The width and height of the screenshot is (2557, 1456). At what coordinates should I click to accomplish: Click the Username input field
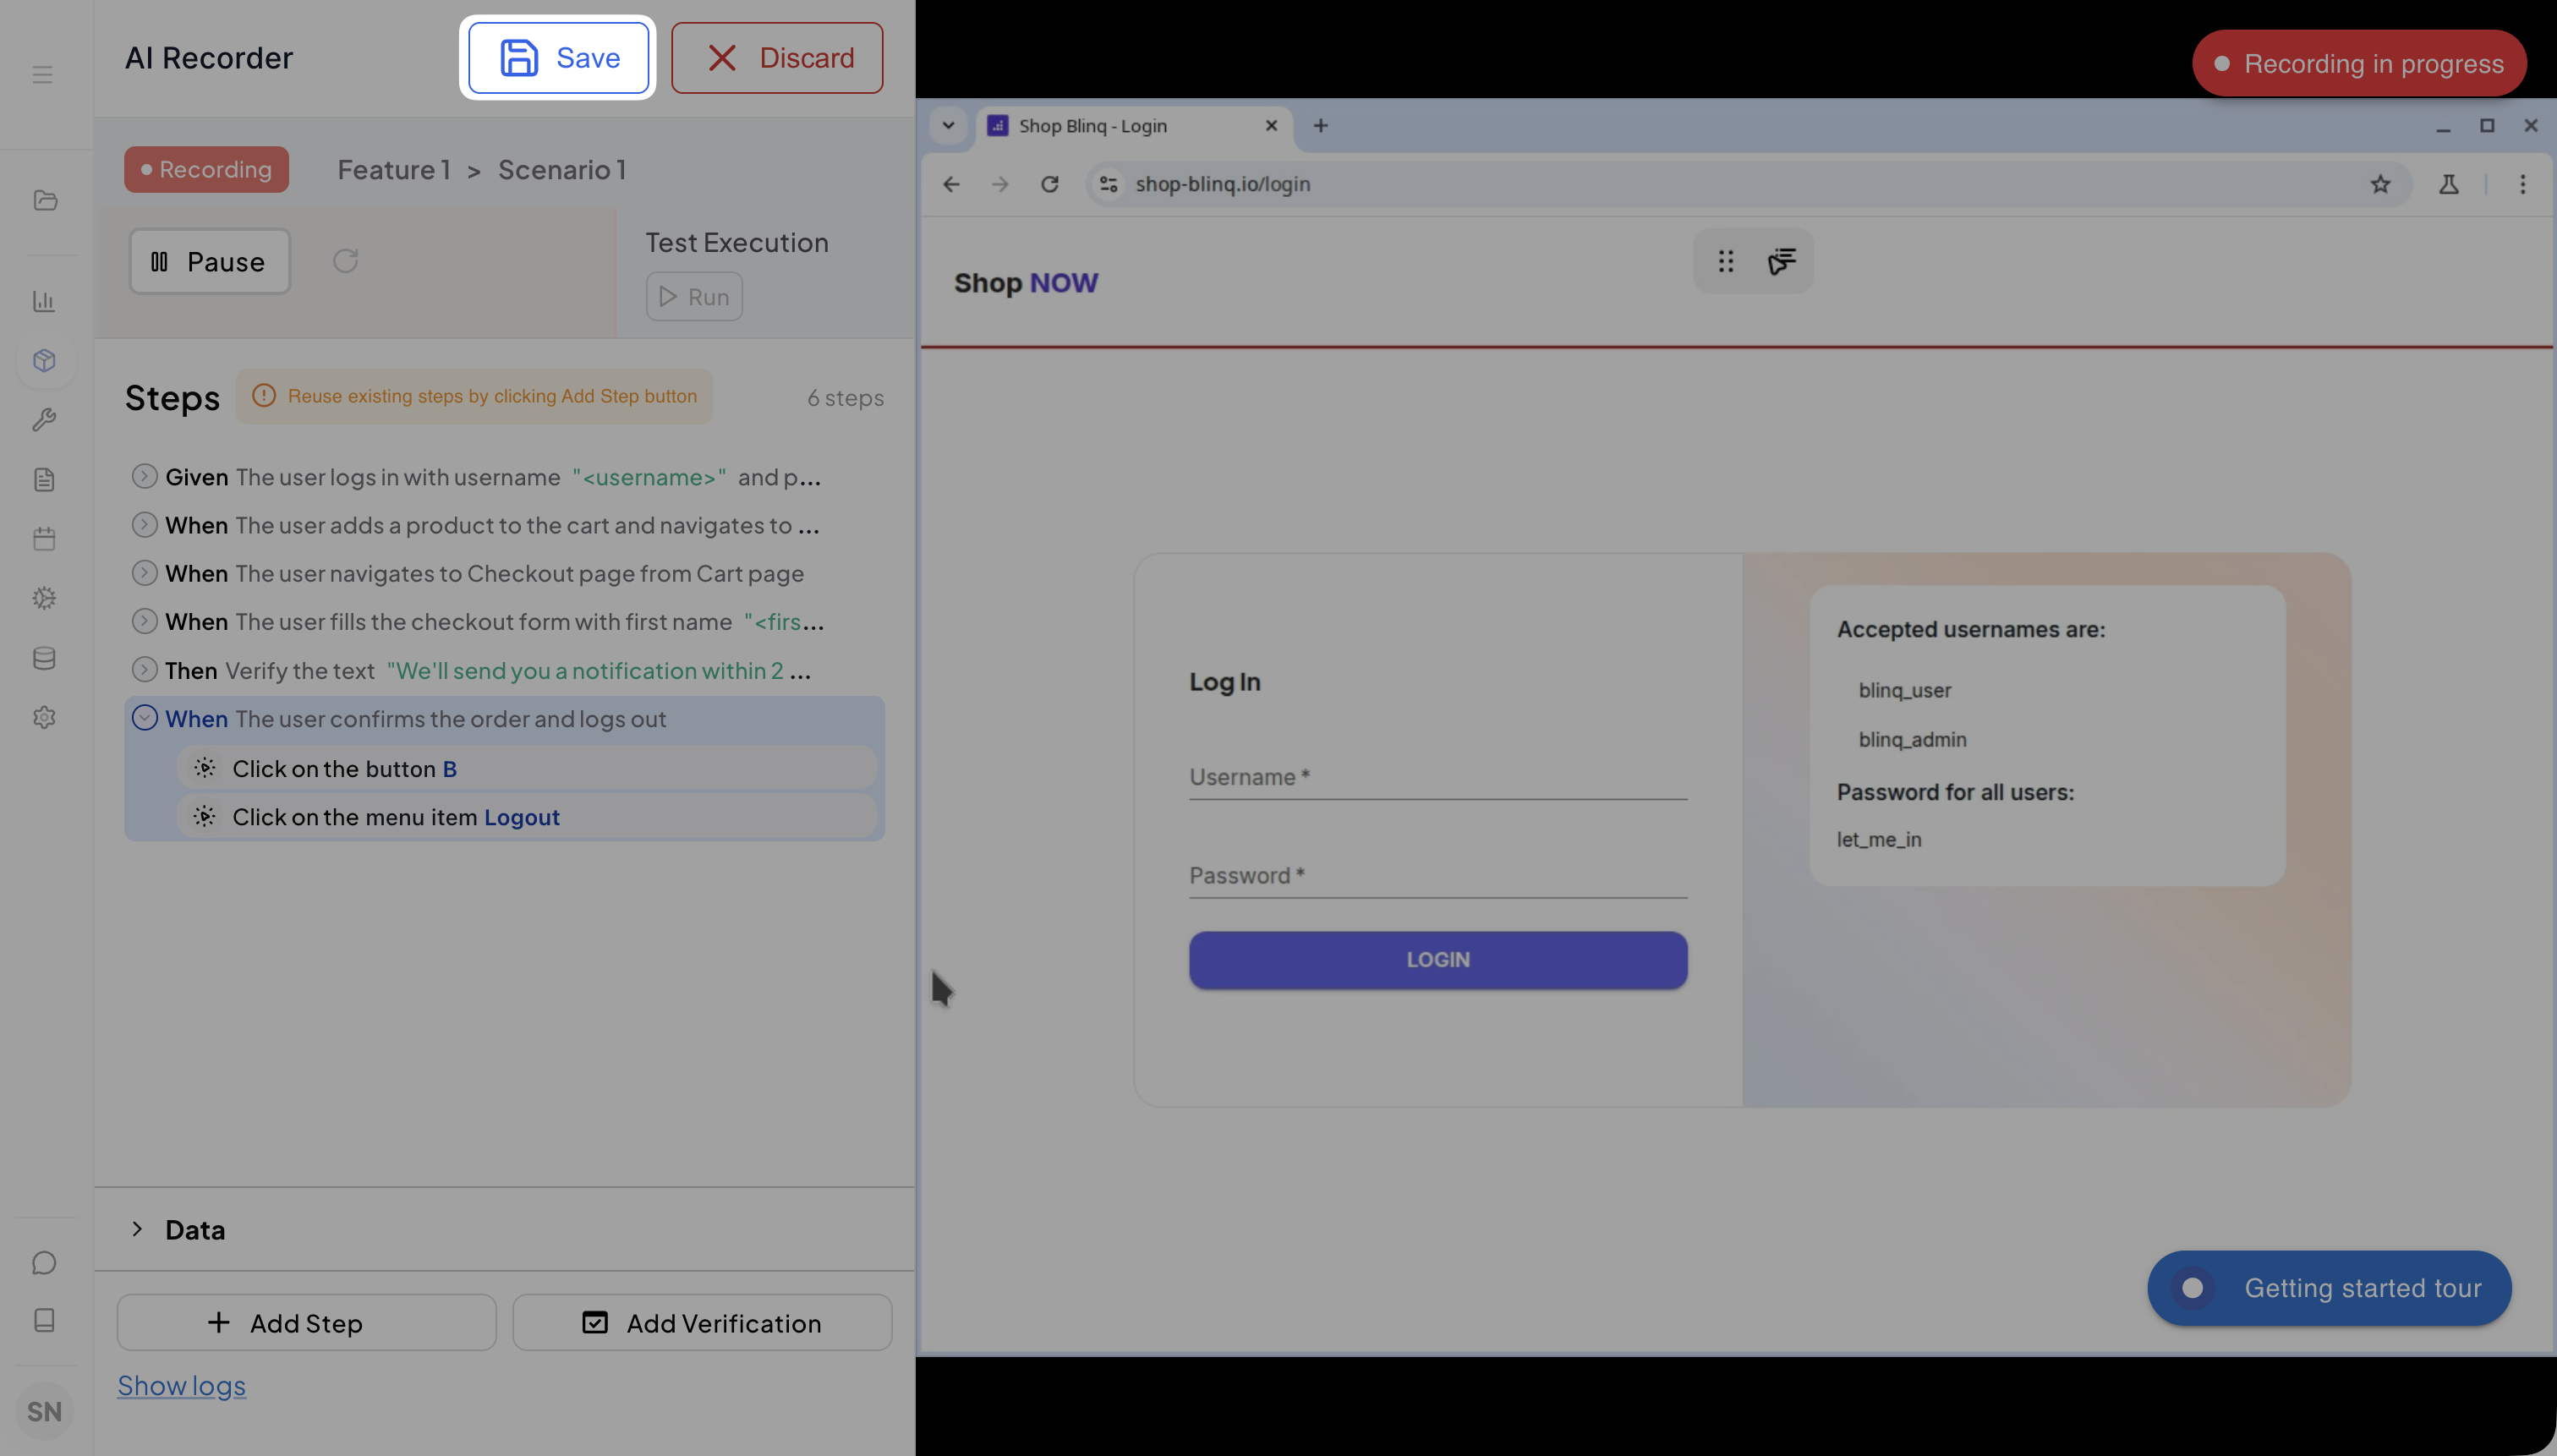1437,778
